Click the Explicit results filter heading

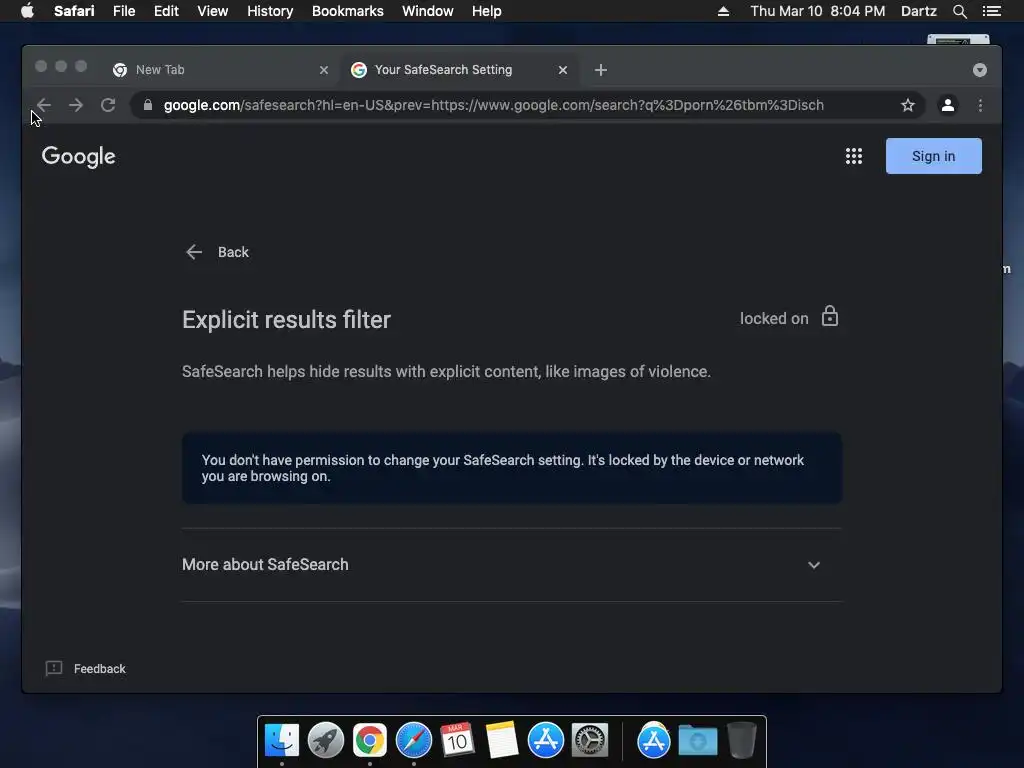tap(286, 320)
